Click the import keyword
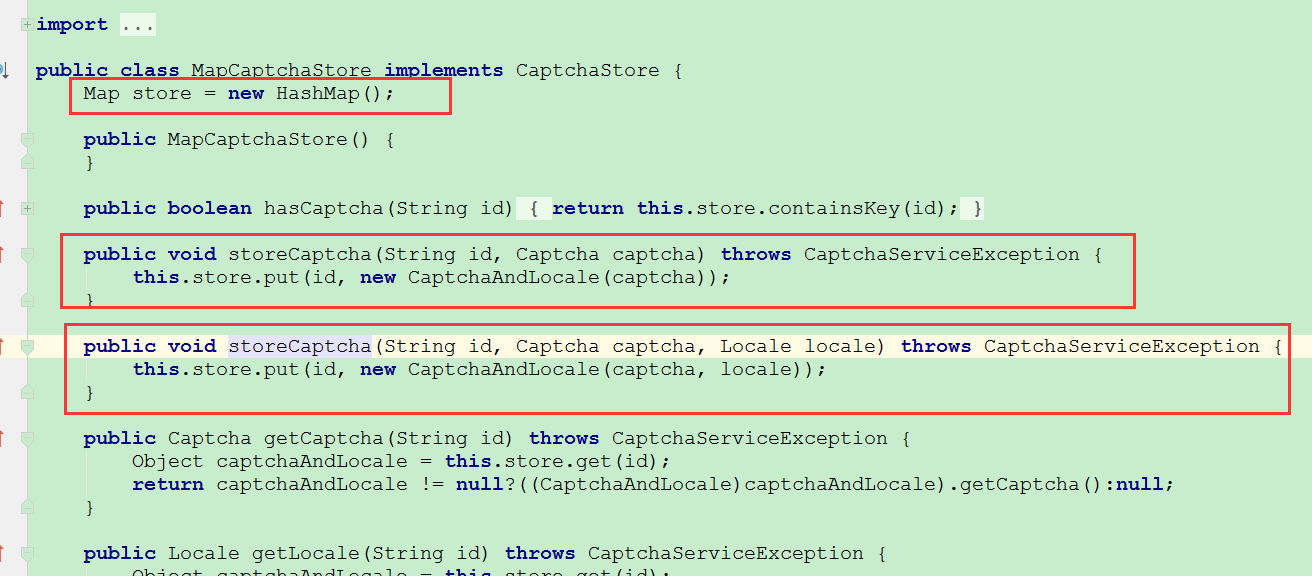 pos(72,25)
